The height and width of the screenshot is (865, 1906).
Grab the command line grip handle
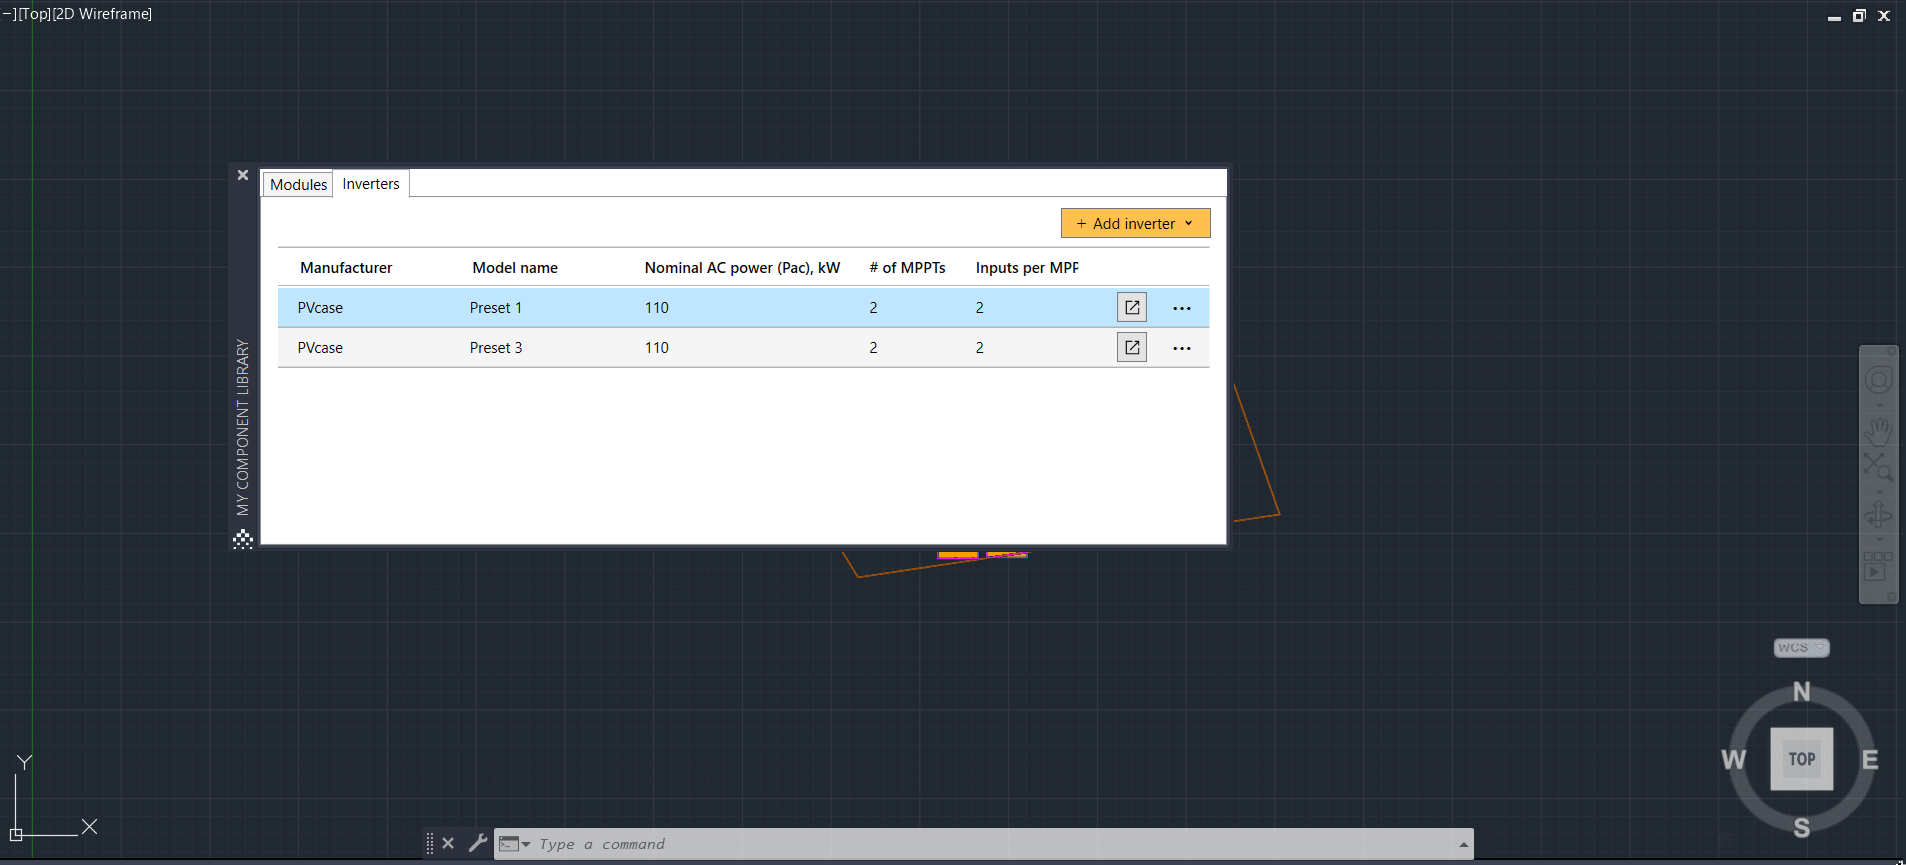430,843
